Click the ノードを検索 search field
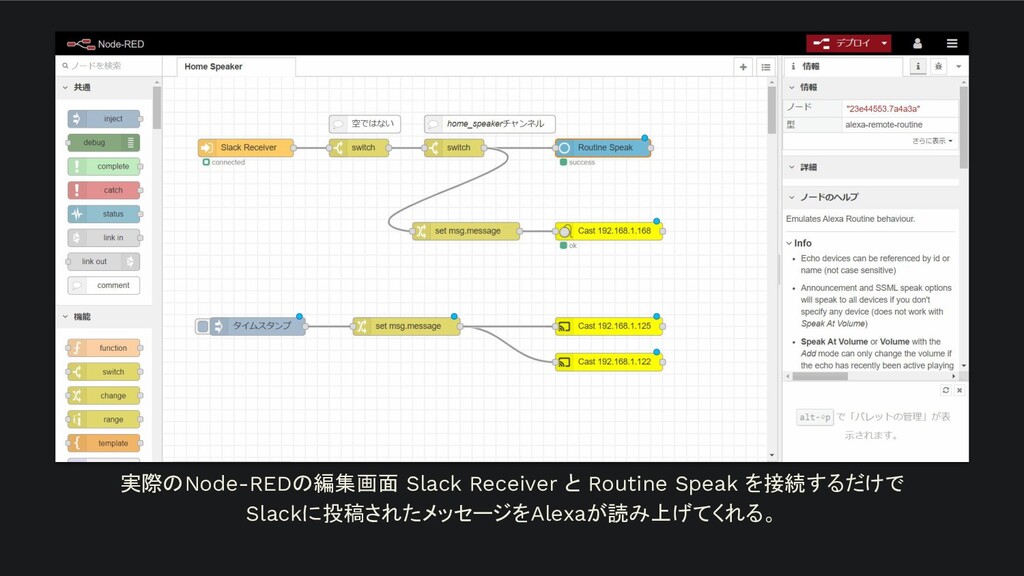 coord(108,65)
